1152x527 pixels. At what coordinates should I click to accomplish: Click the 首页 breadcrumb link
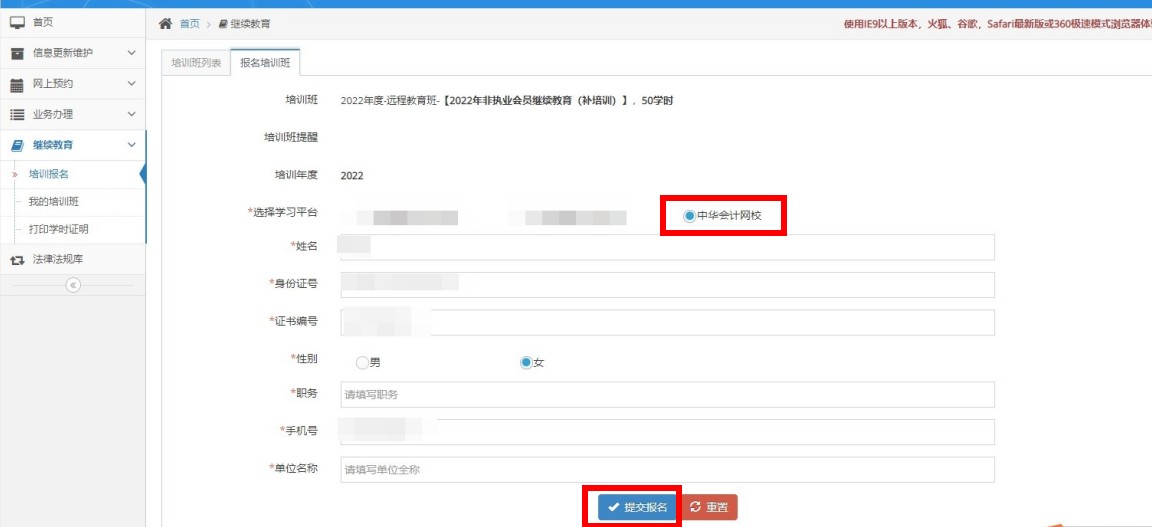click(x=190, y=24)
